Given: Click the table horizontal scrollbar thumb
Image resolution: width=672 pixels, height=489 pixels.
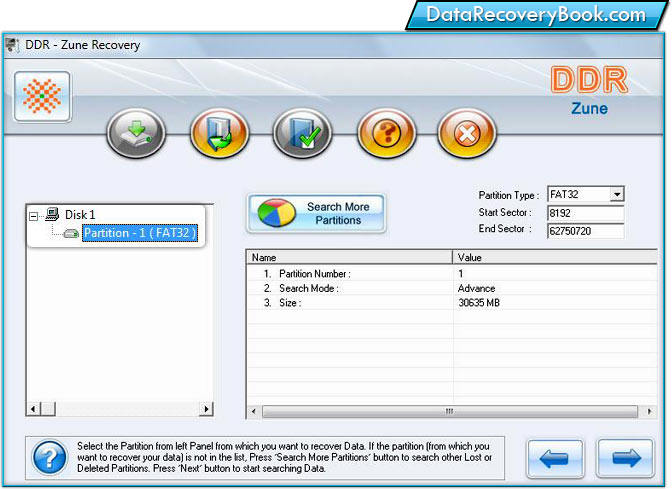Looking at the screenshot, I should click(x=450, y=412).
